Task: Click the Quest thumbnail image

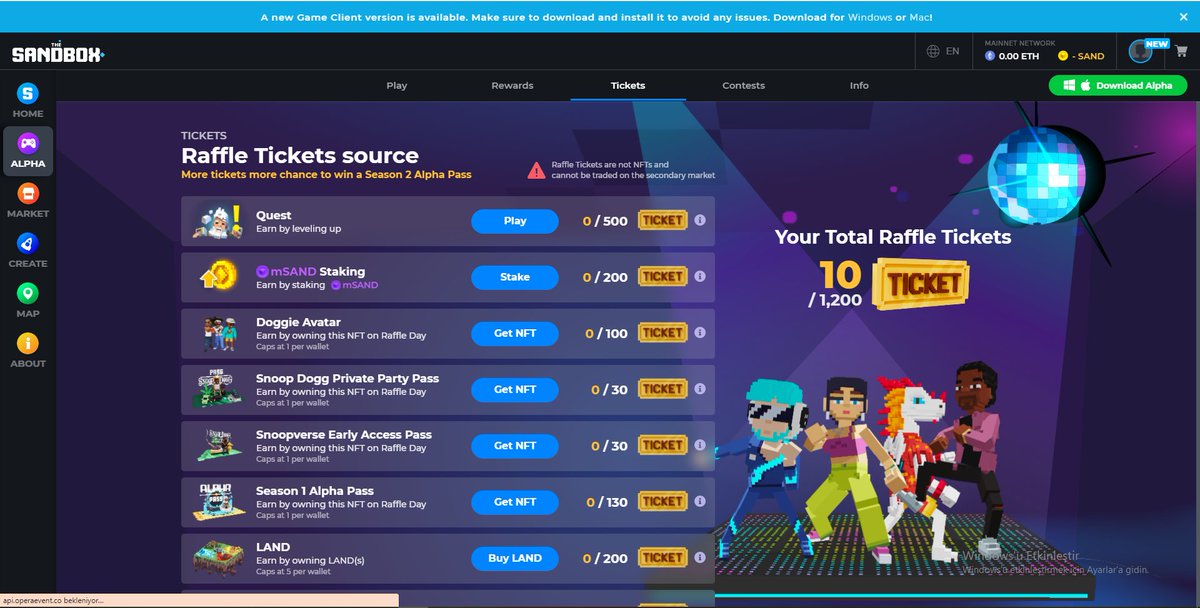Action: tap(218, 221)
